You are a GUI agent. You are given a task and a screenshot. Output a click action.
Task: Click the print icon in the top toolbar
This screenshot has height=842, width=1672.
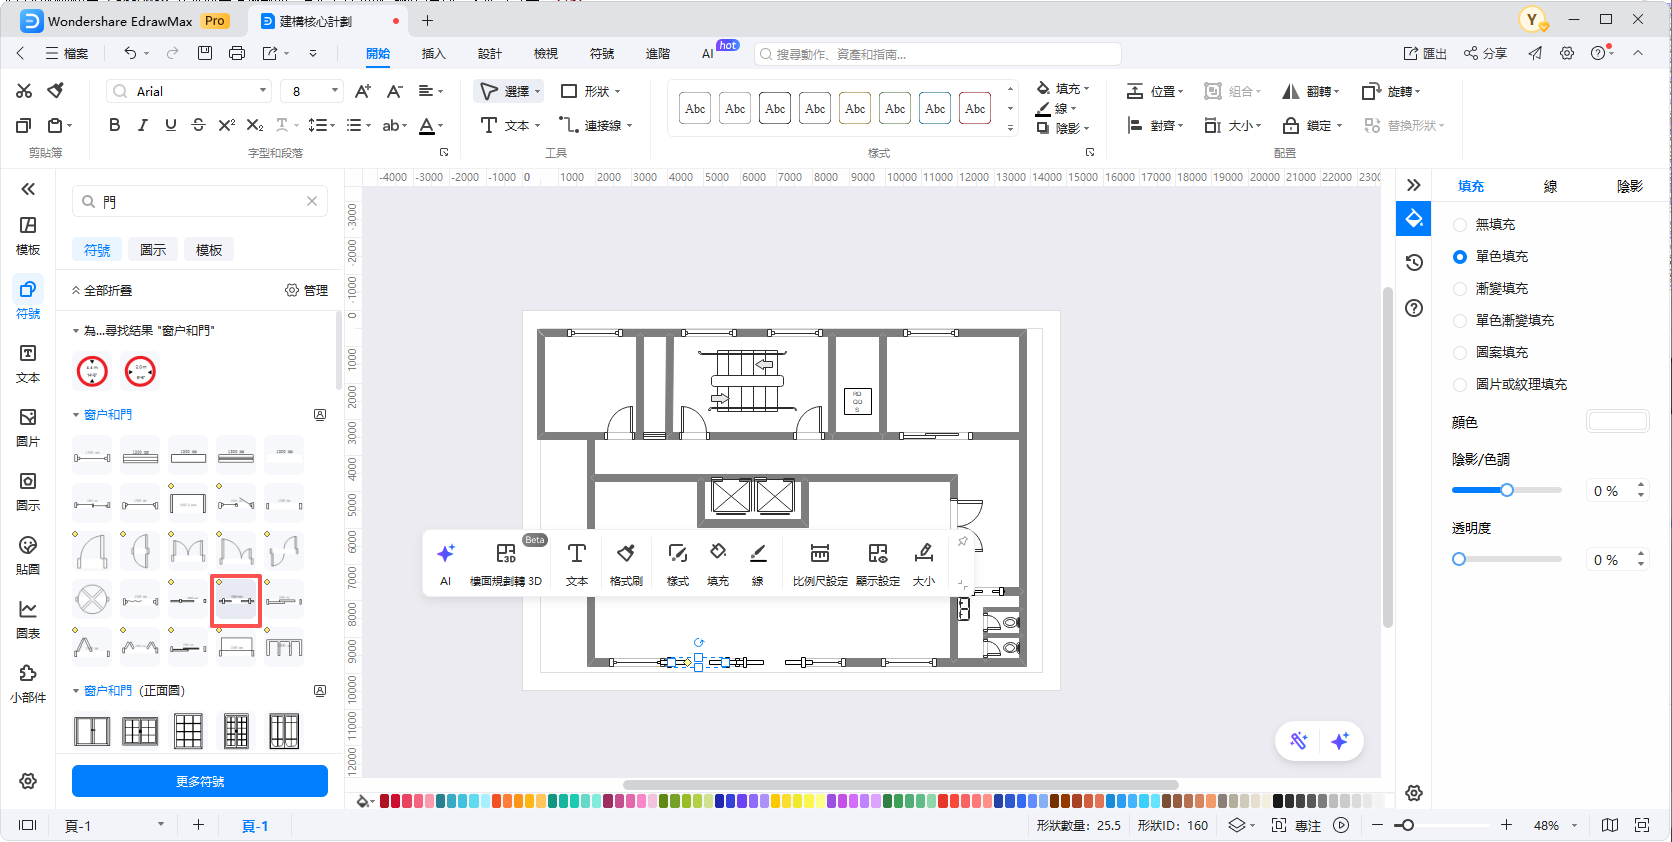pyautogui.click(x=237, y=53)
